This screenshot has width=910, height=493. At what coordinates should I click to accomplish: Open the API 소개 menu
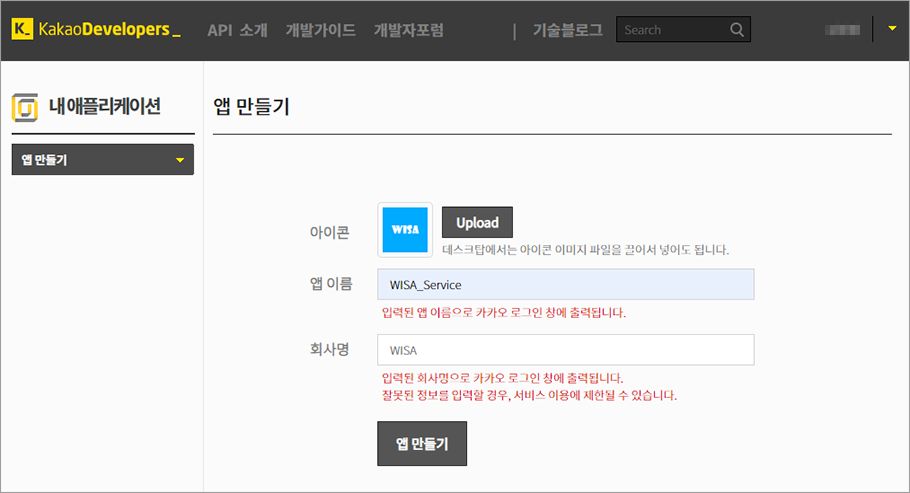point(237,30)
